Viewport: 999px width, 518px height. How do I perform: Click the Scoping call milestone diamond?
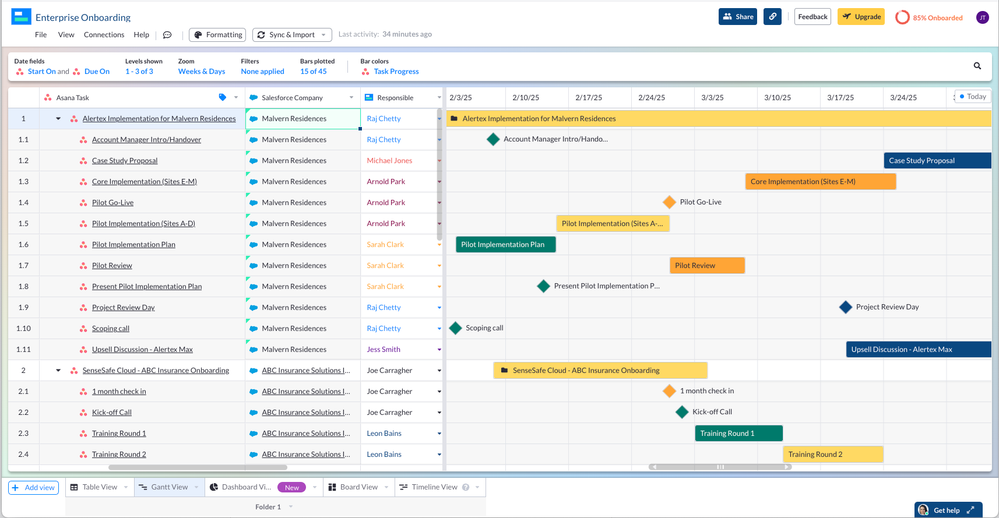(455, 328)
